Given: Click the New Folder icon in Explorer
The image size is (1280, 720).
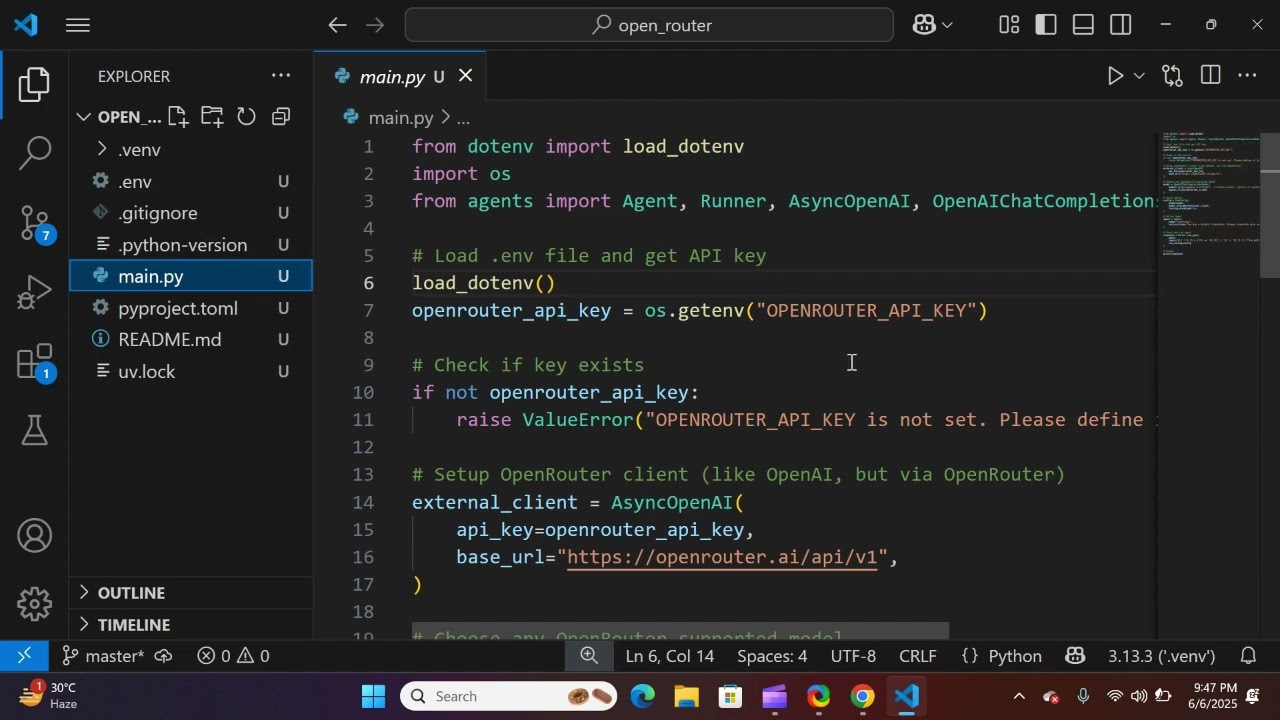Looking at the screenshot, I should pos(212,117).
